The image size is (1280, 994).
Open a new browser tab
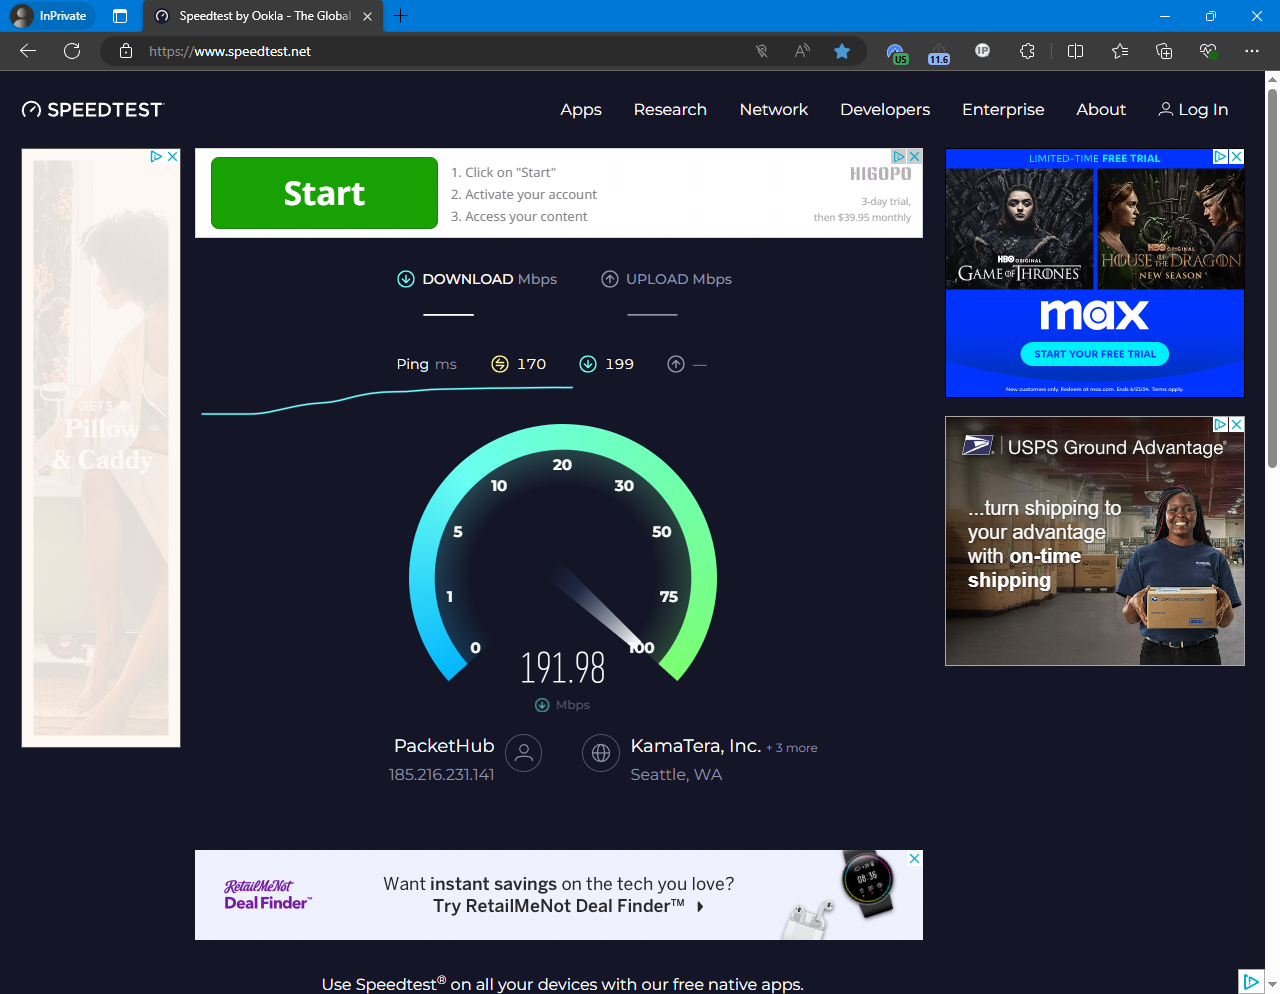[400, 16]
